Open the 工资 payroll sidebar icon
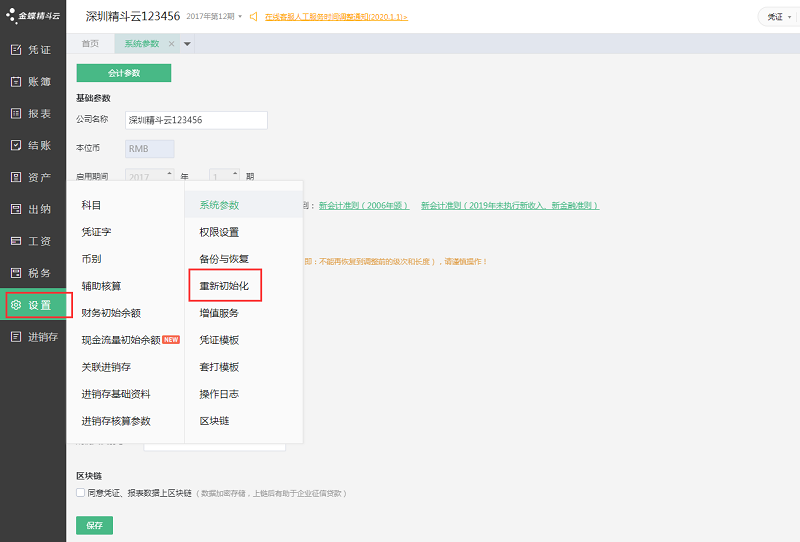Screen dimensions: 800x542 (x=16, y=241)
